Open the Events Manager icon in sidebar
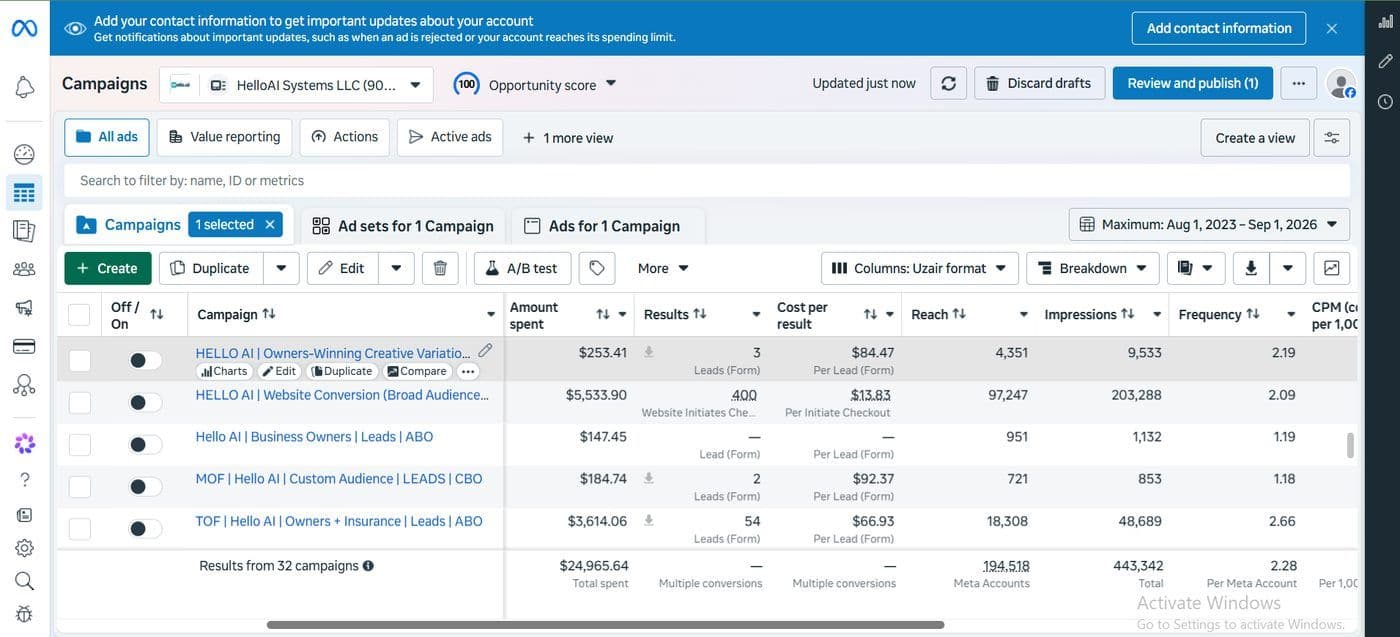The width and height of the screenshot is (1400, 637). tap(24, 385)
